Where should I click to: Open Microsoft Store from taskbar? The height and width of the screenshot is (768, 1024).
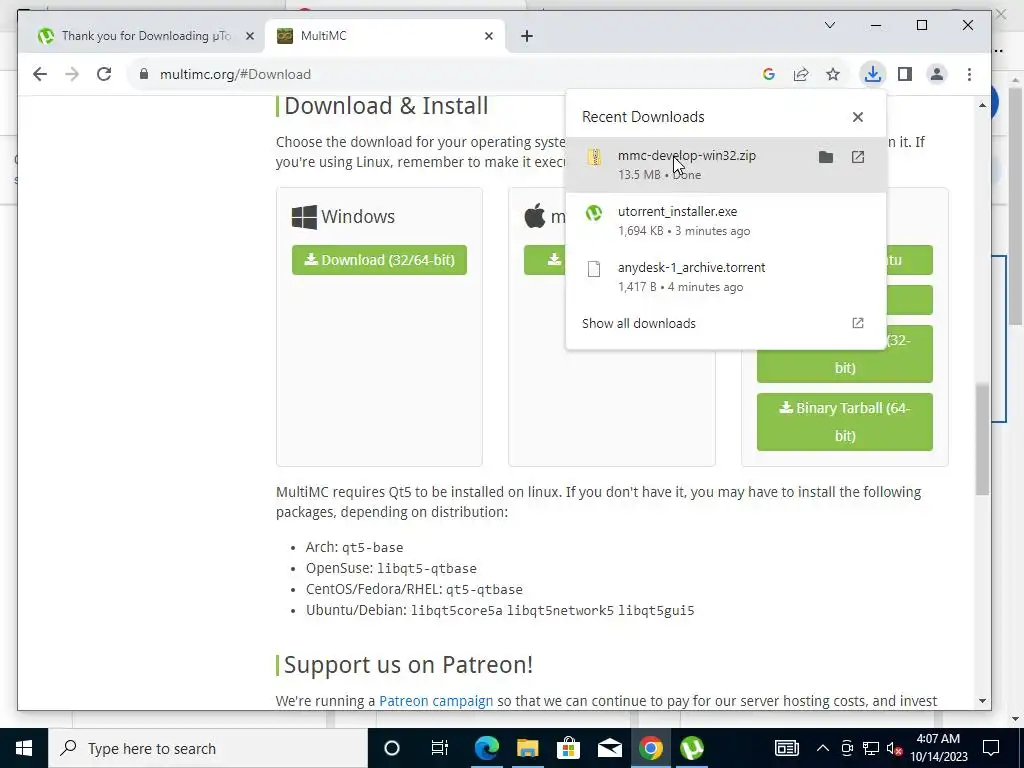click(x=569, y=748)
